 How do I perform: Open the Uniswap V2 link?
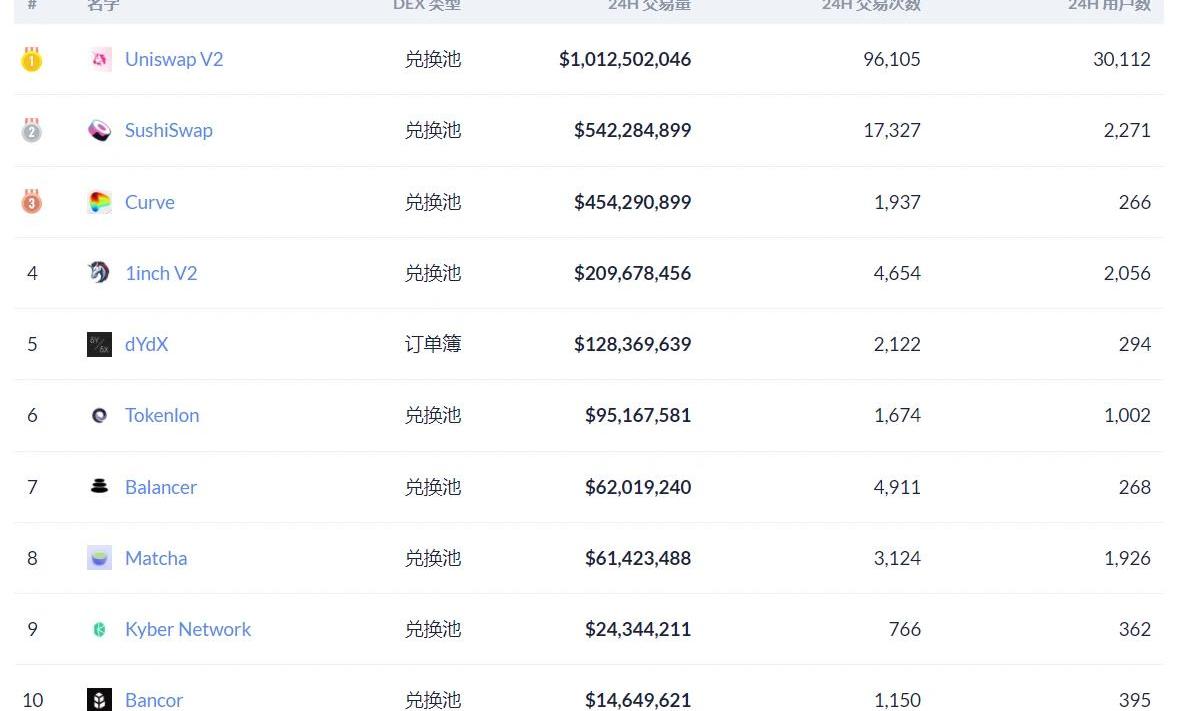coord(174,60)
